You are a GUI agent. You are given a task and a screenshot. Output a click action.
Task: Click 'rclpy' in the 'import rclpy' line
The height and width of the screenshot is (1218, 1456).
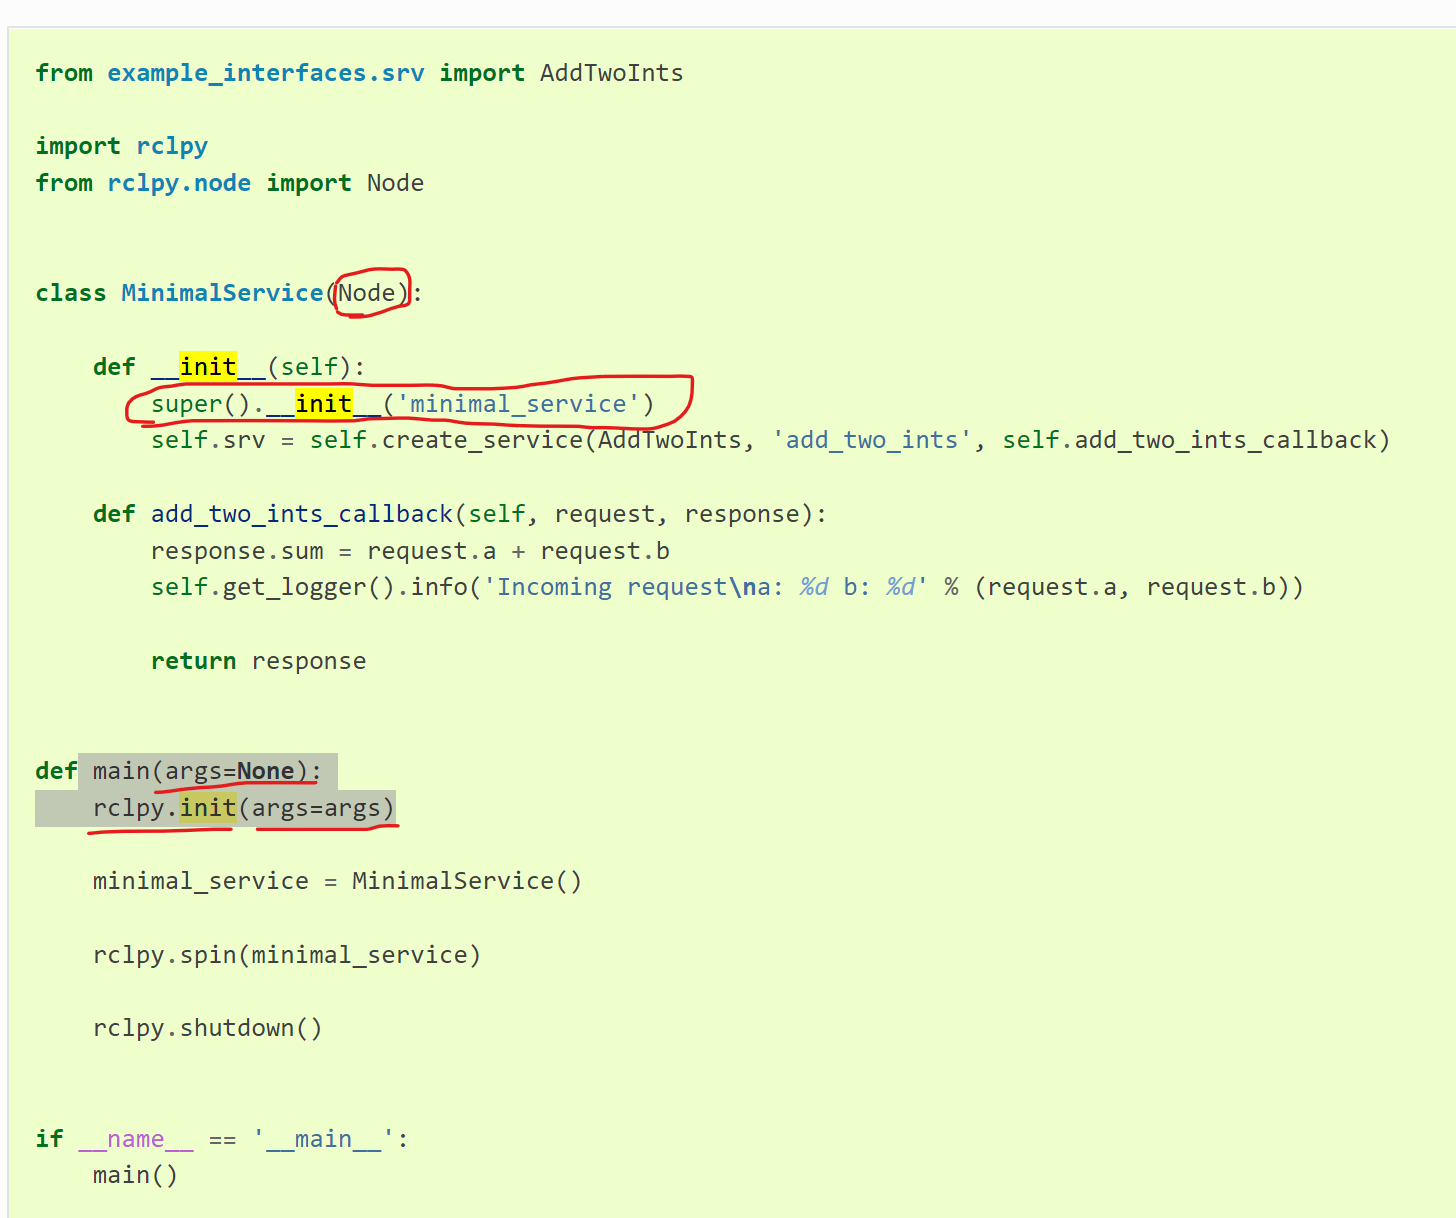(x=172, y=147)
